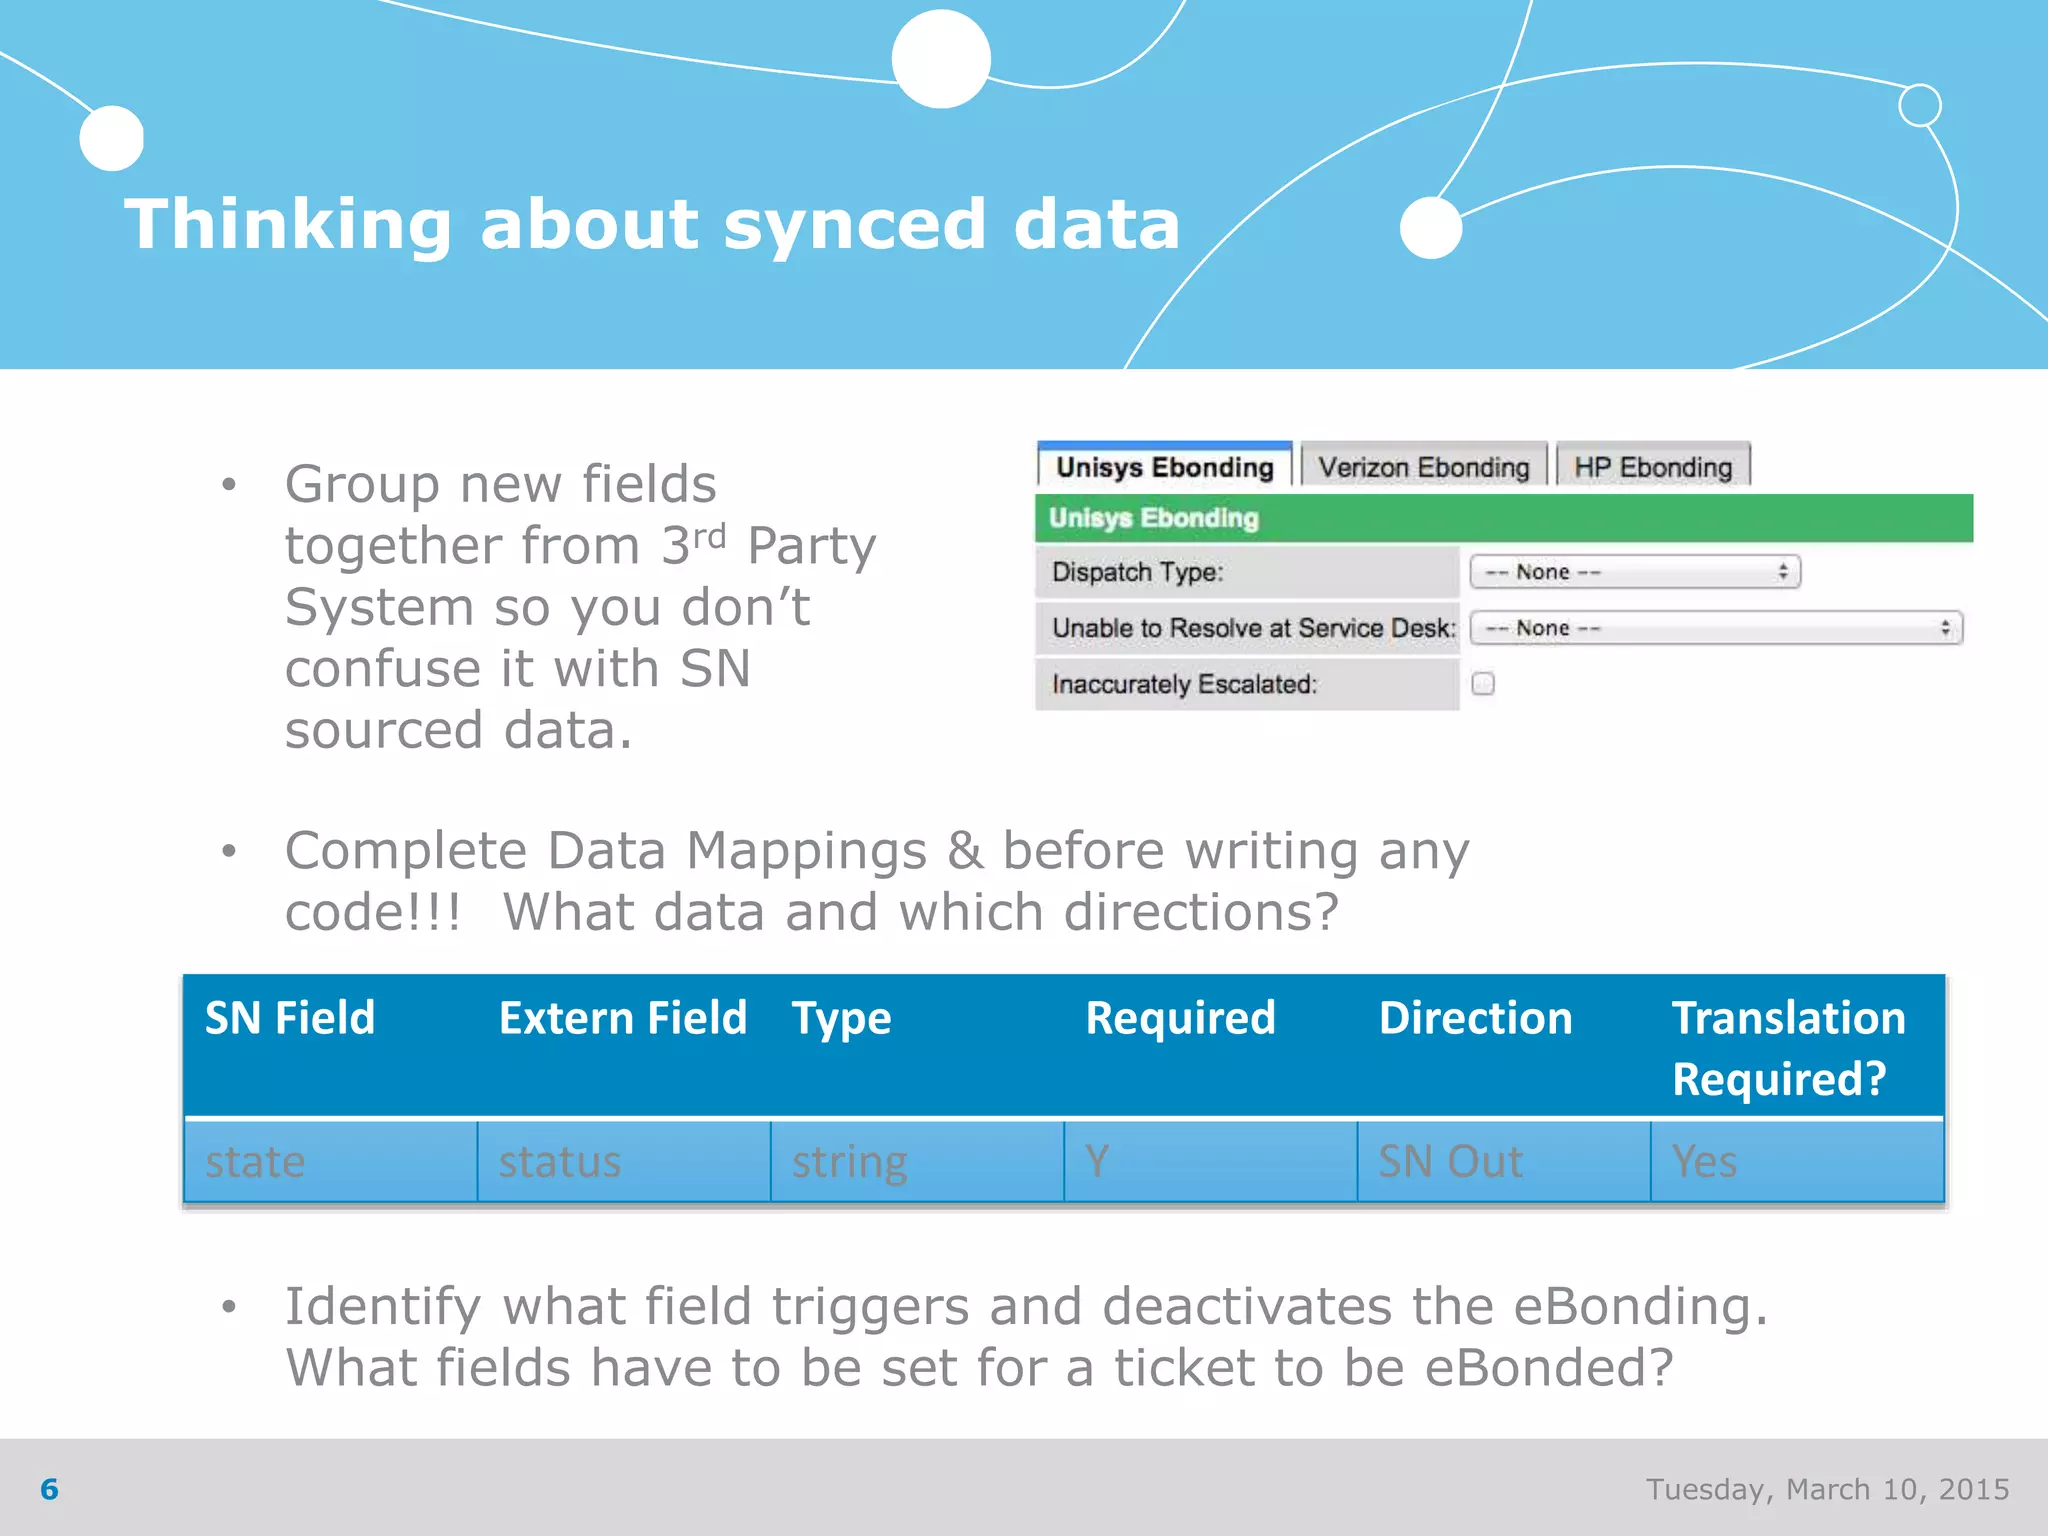Viewport: 2048px width, 1536px height.
Task: Switch to the Verizon Ebonding tab
Action: [1423, 467]
